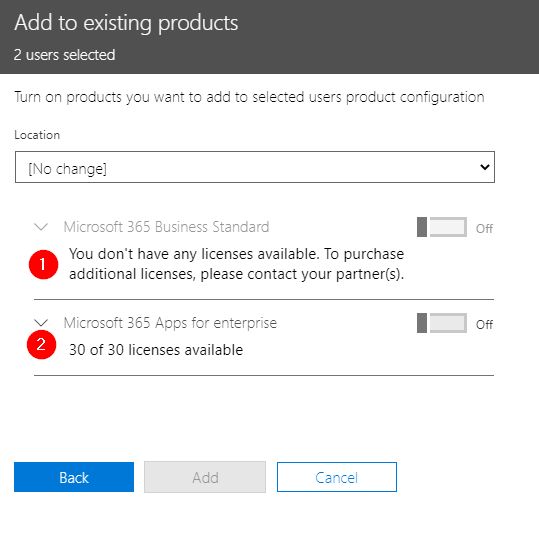The width and height of the screenshot is (539, 534).
Task: Select the Microsoft 365 Apps for enterprise label
Action: coord(170,323)
